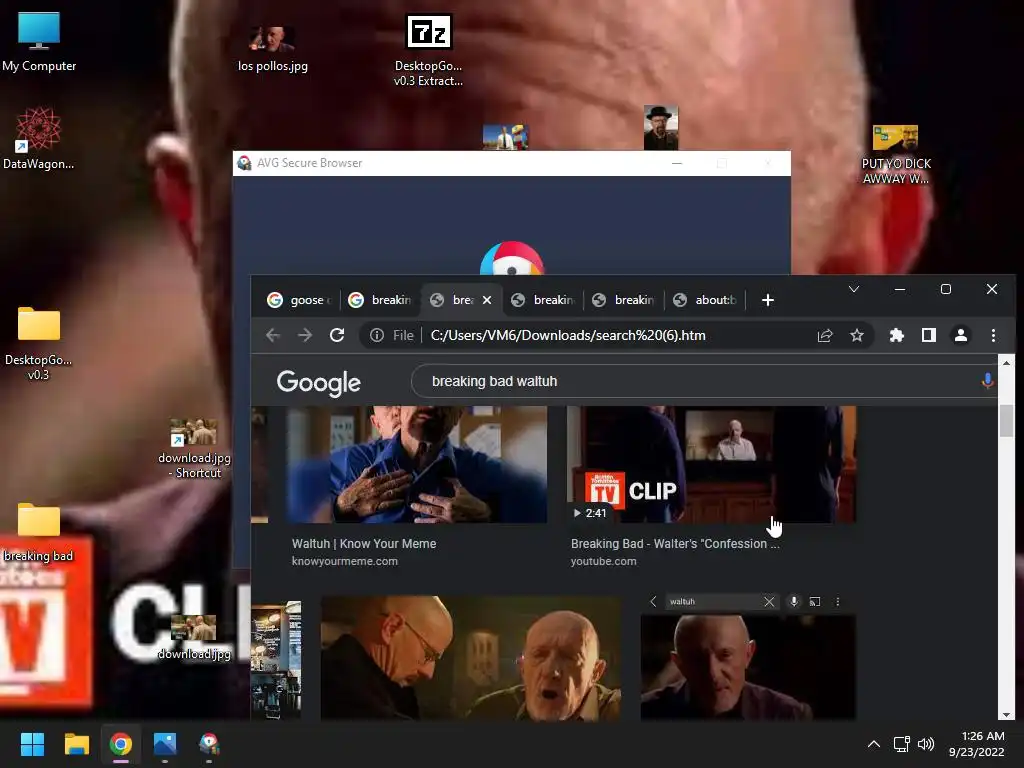Open Chrome extensions puzzle icon
Image resolution: width=1024 pixels, height=768 pixels.
897,336
